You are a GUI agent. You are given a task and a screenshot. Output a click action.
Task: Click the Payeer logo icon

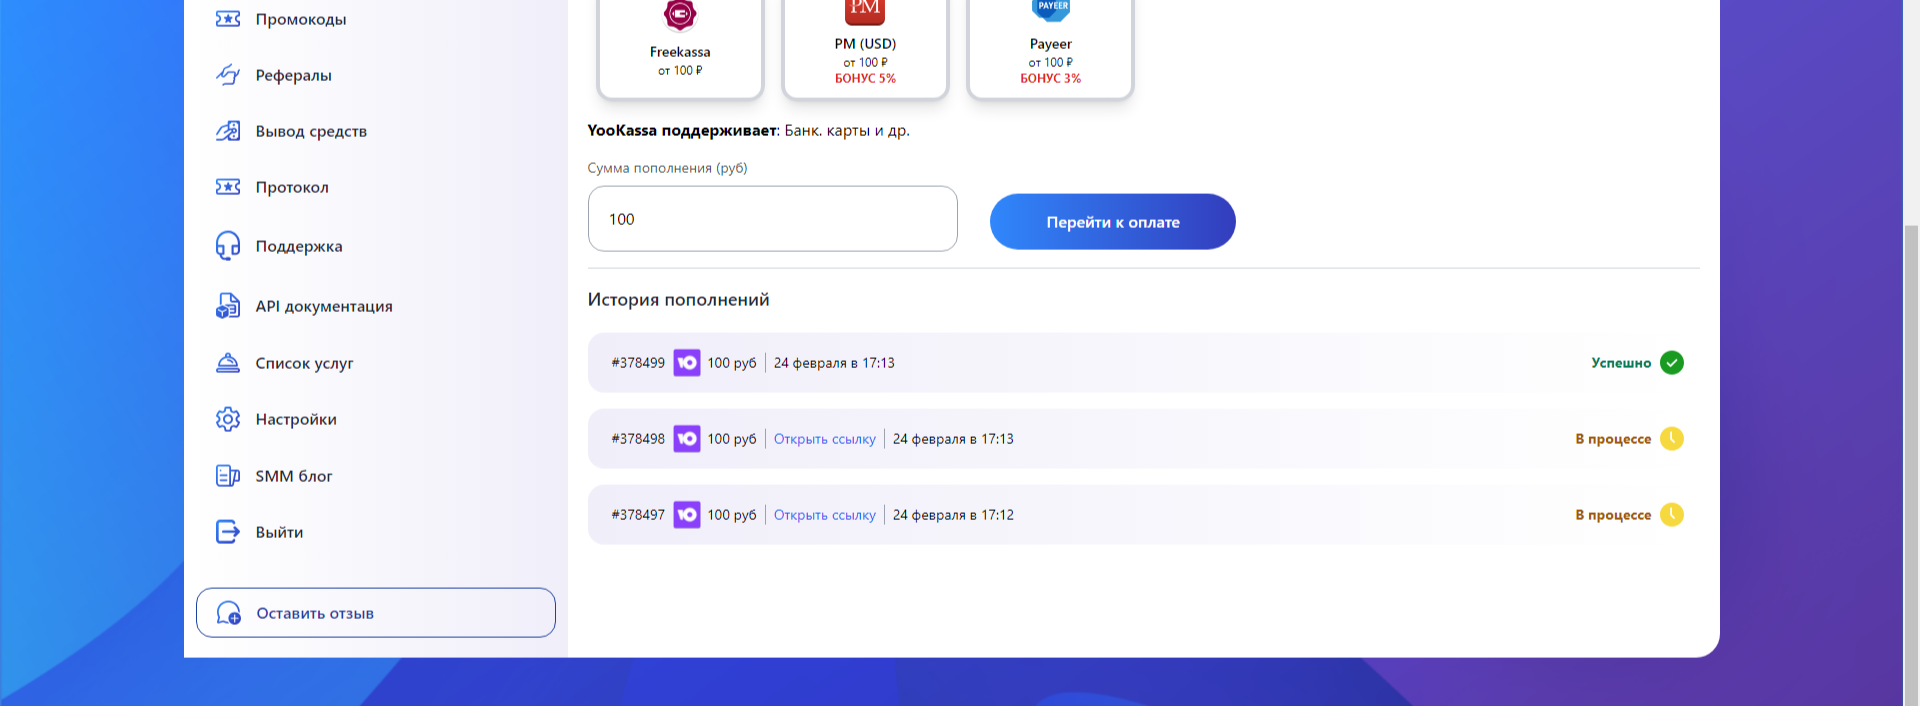pos(1051,10)
